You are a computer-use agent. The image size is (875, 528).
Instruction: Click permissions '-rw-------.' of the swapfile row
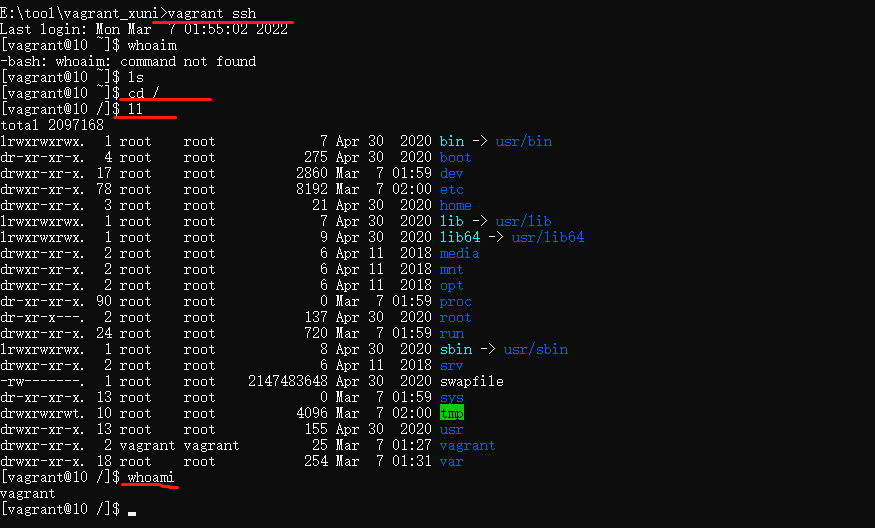pos(42,381)
